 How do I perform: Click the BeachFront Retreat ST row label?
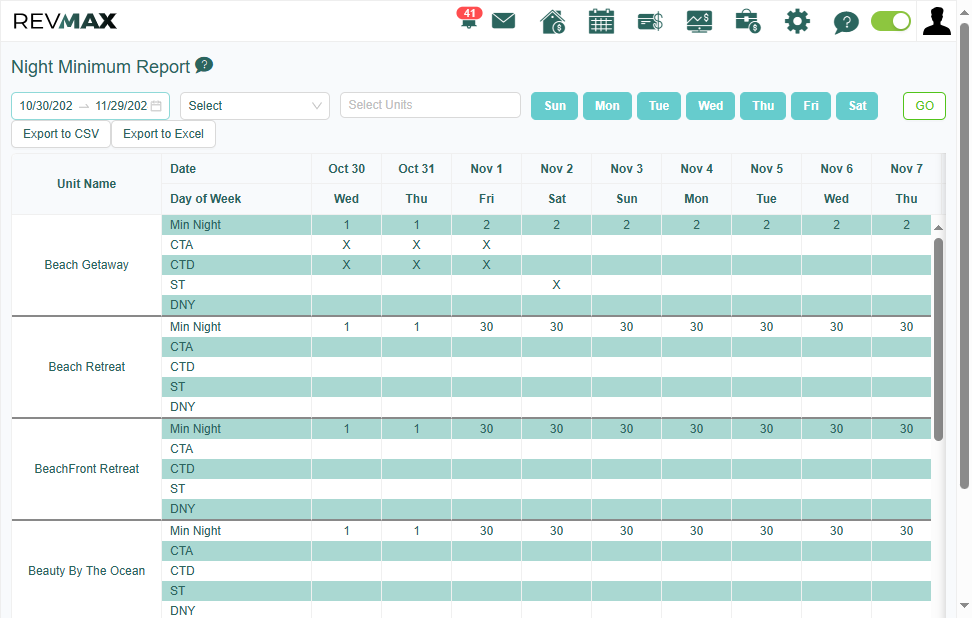(x=177, y=489)
